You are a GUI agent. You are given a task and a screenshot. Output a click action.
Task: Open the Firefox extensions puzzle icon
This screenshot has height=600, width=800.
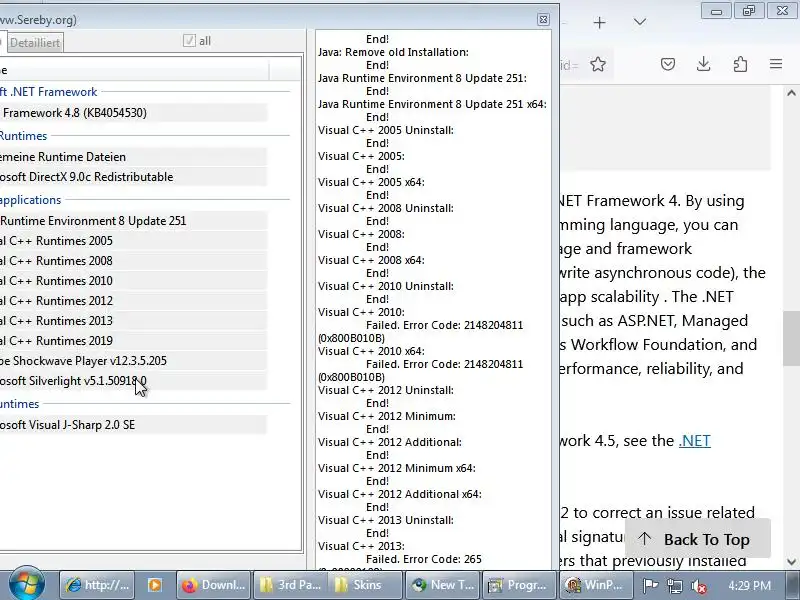(740, 64)
